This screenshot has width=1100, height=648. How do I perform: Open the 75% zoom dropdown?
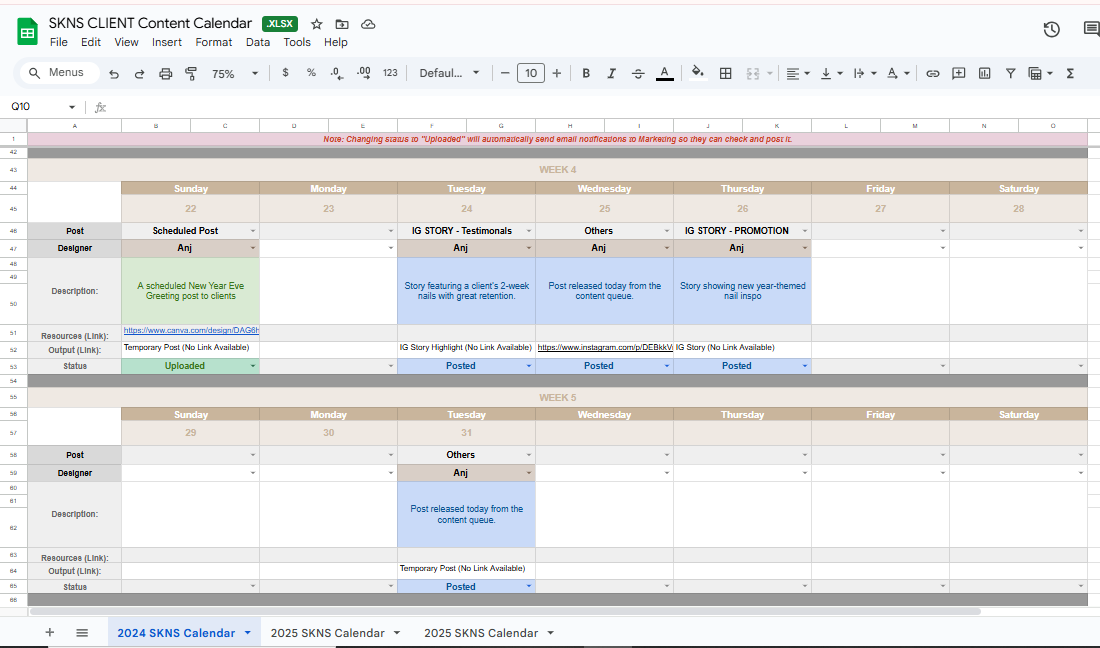tap(234, 73)
